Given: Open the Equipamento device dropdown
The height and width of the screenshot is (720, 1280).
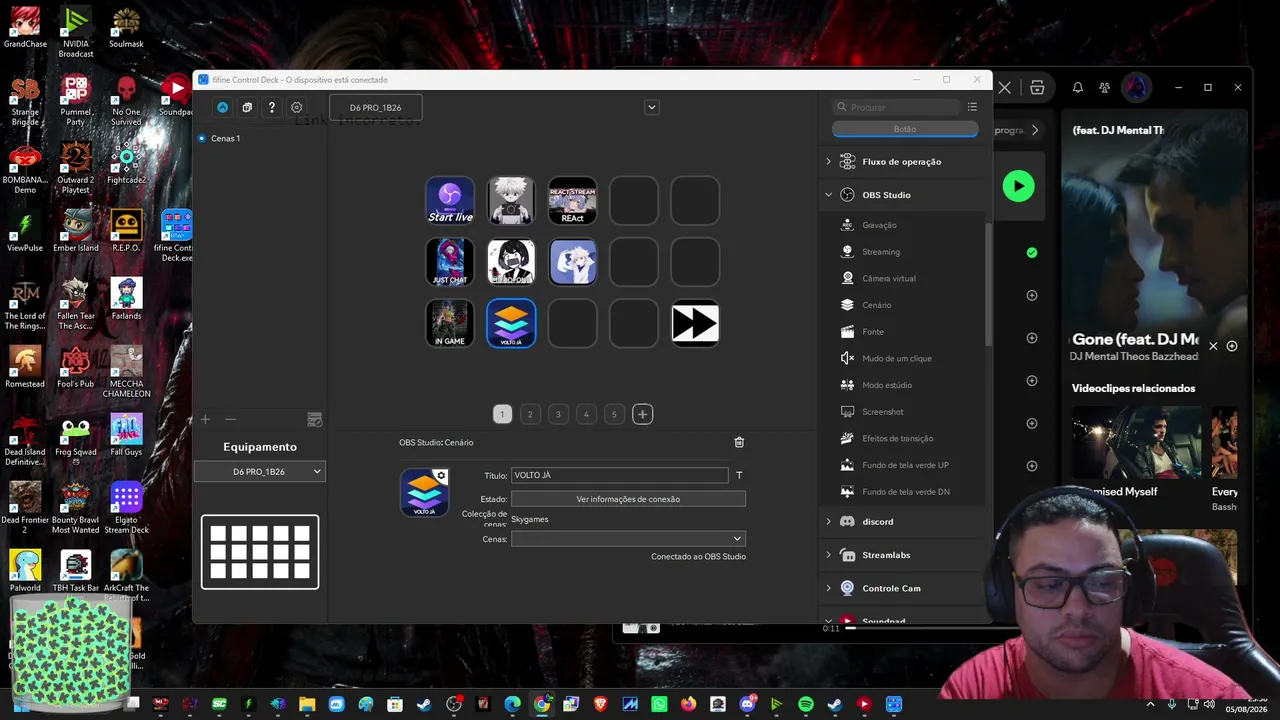Looking at the screenshot, I should (x=260, y=471).
